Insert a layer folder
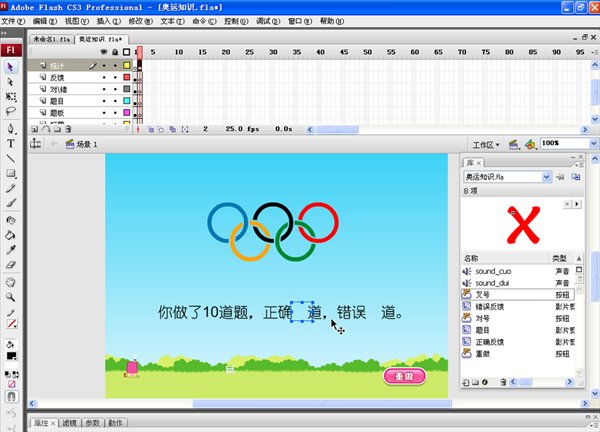This screenshot has width=600, height=432. tap(57, 129)
